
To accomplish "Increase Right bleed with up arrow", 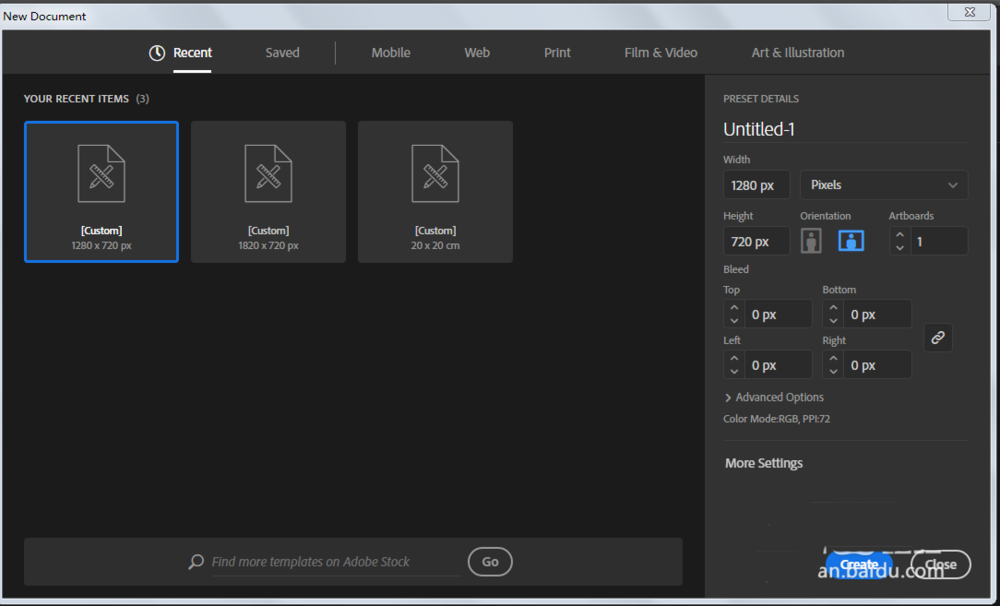I will (x=833, y=359).
